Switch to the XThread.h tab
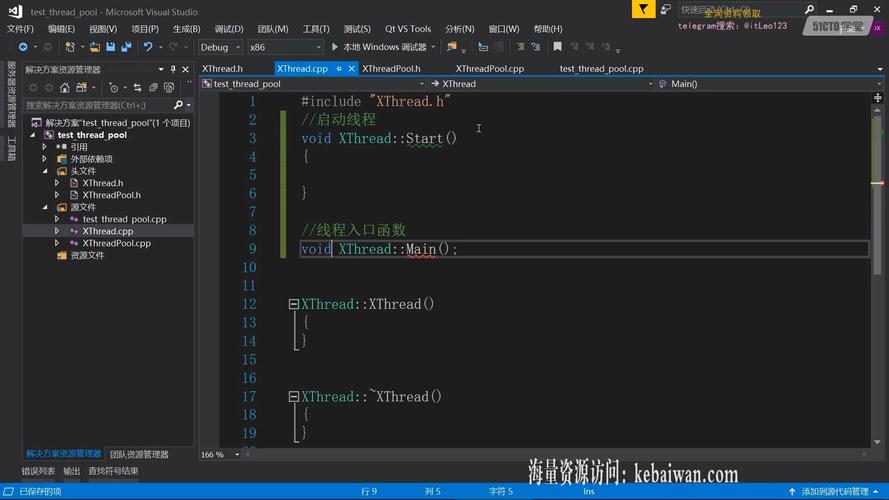 point(222,69)
